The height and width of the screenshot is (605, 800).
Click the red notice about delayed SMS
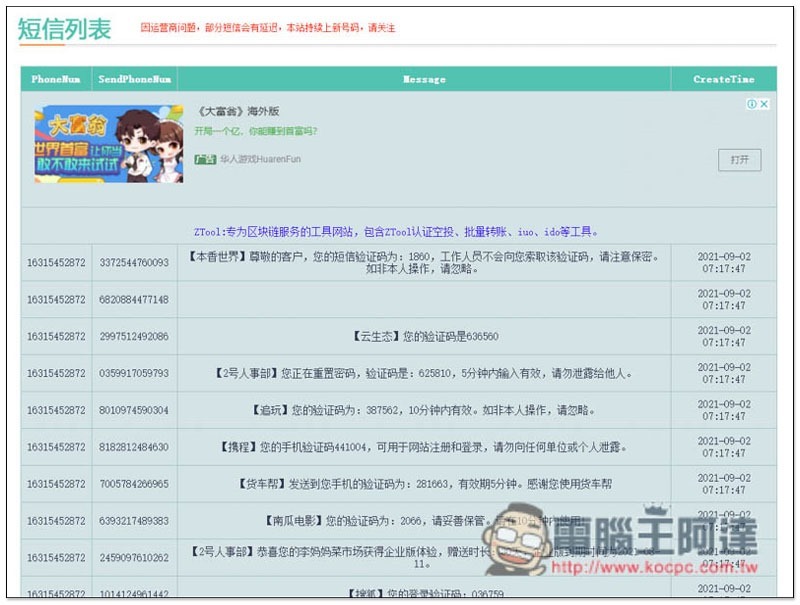[268, 28]
